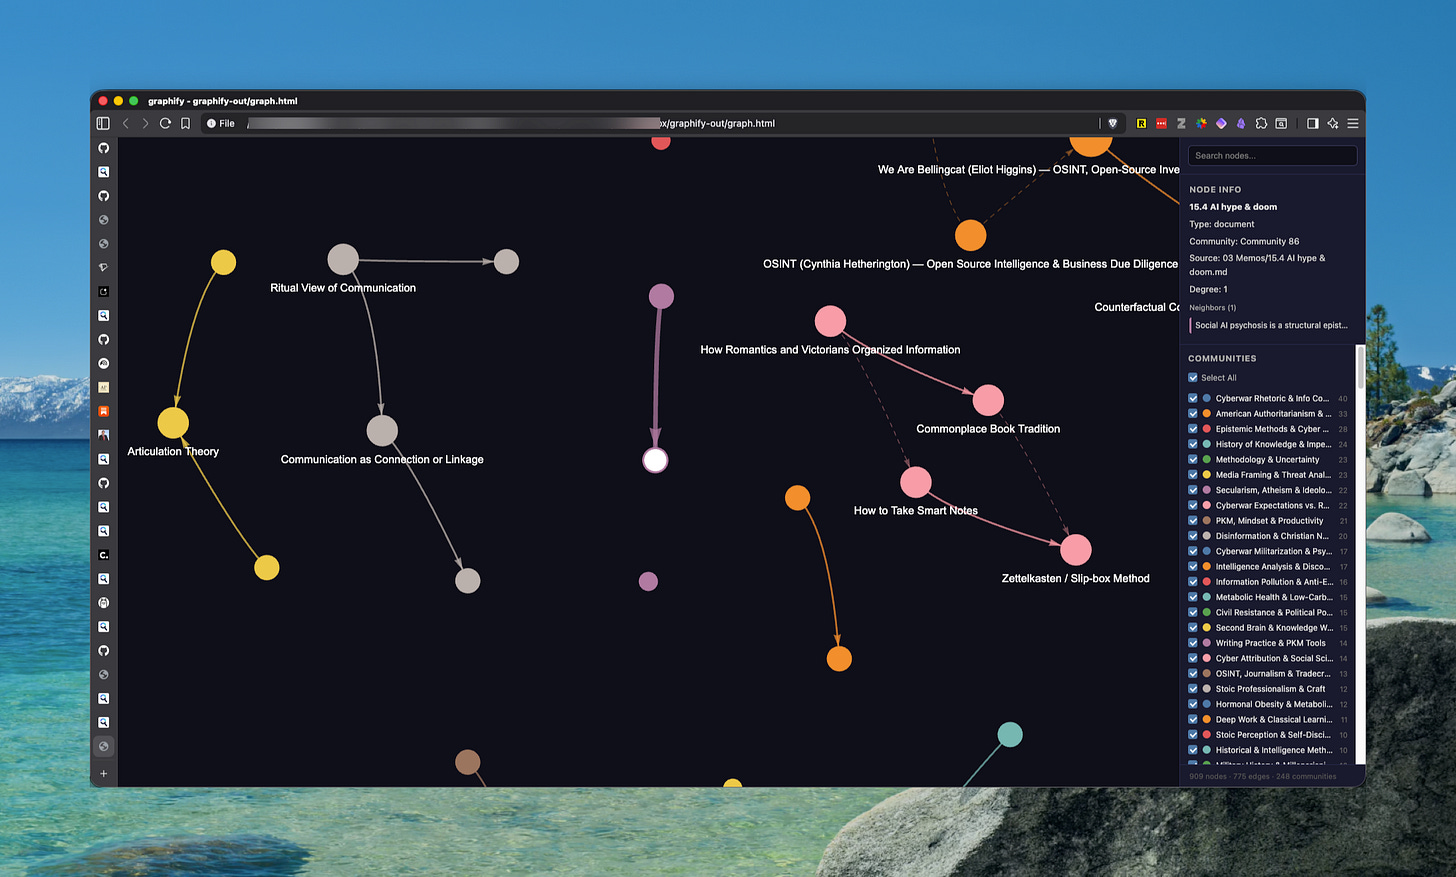
Task: Click Information Pollution & Anti-E label
Action: 1274,582
